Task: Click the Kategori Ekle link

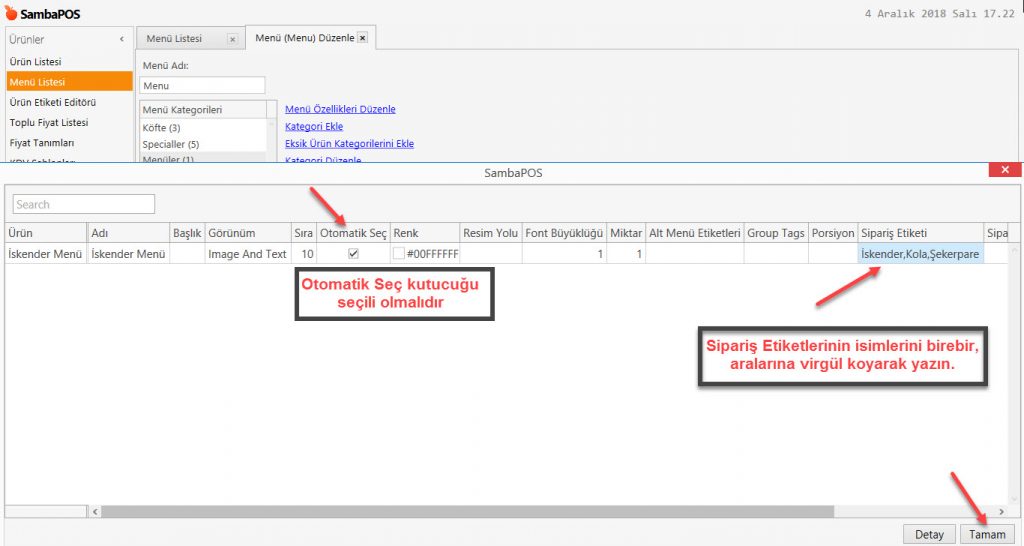Action: pos(314,127)
